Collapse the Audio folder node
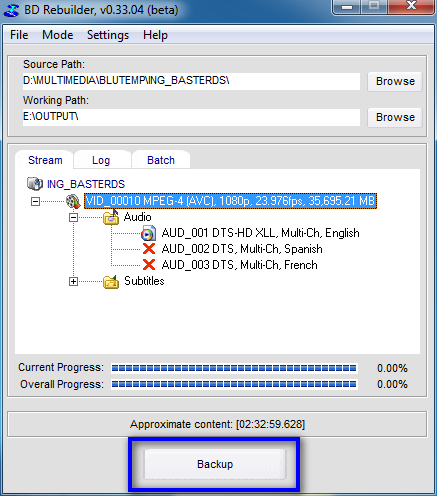This screenshot has height=496, width=437. click(x=73, y=218)
